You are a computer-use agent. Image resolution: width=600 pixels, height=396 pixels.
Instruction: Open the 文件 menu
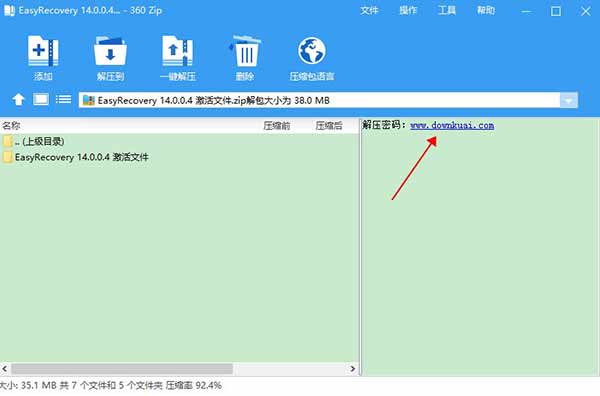coord(369,10)
